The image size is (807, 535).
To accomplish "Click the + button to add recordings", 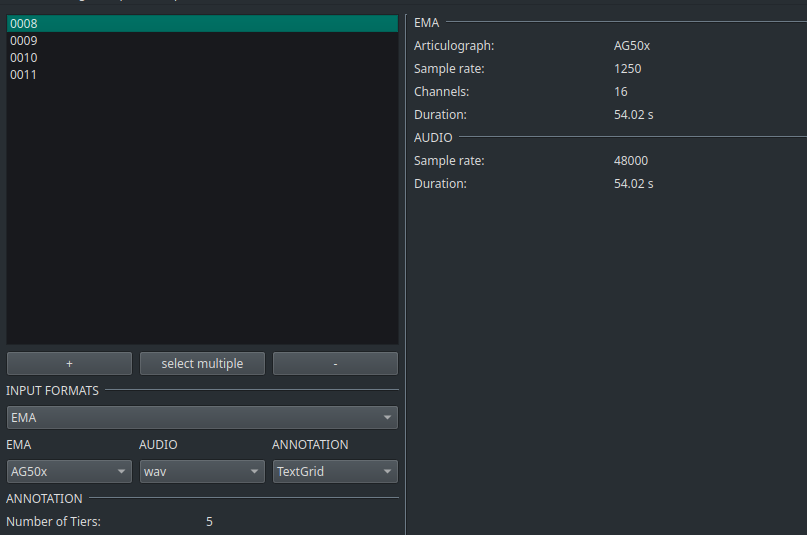I will point(69,364).
